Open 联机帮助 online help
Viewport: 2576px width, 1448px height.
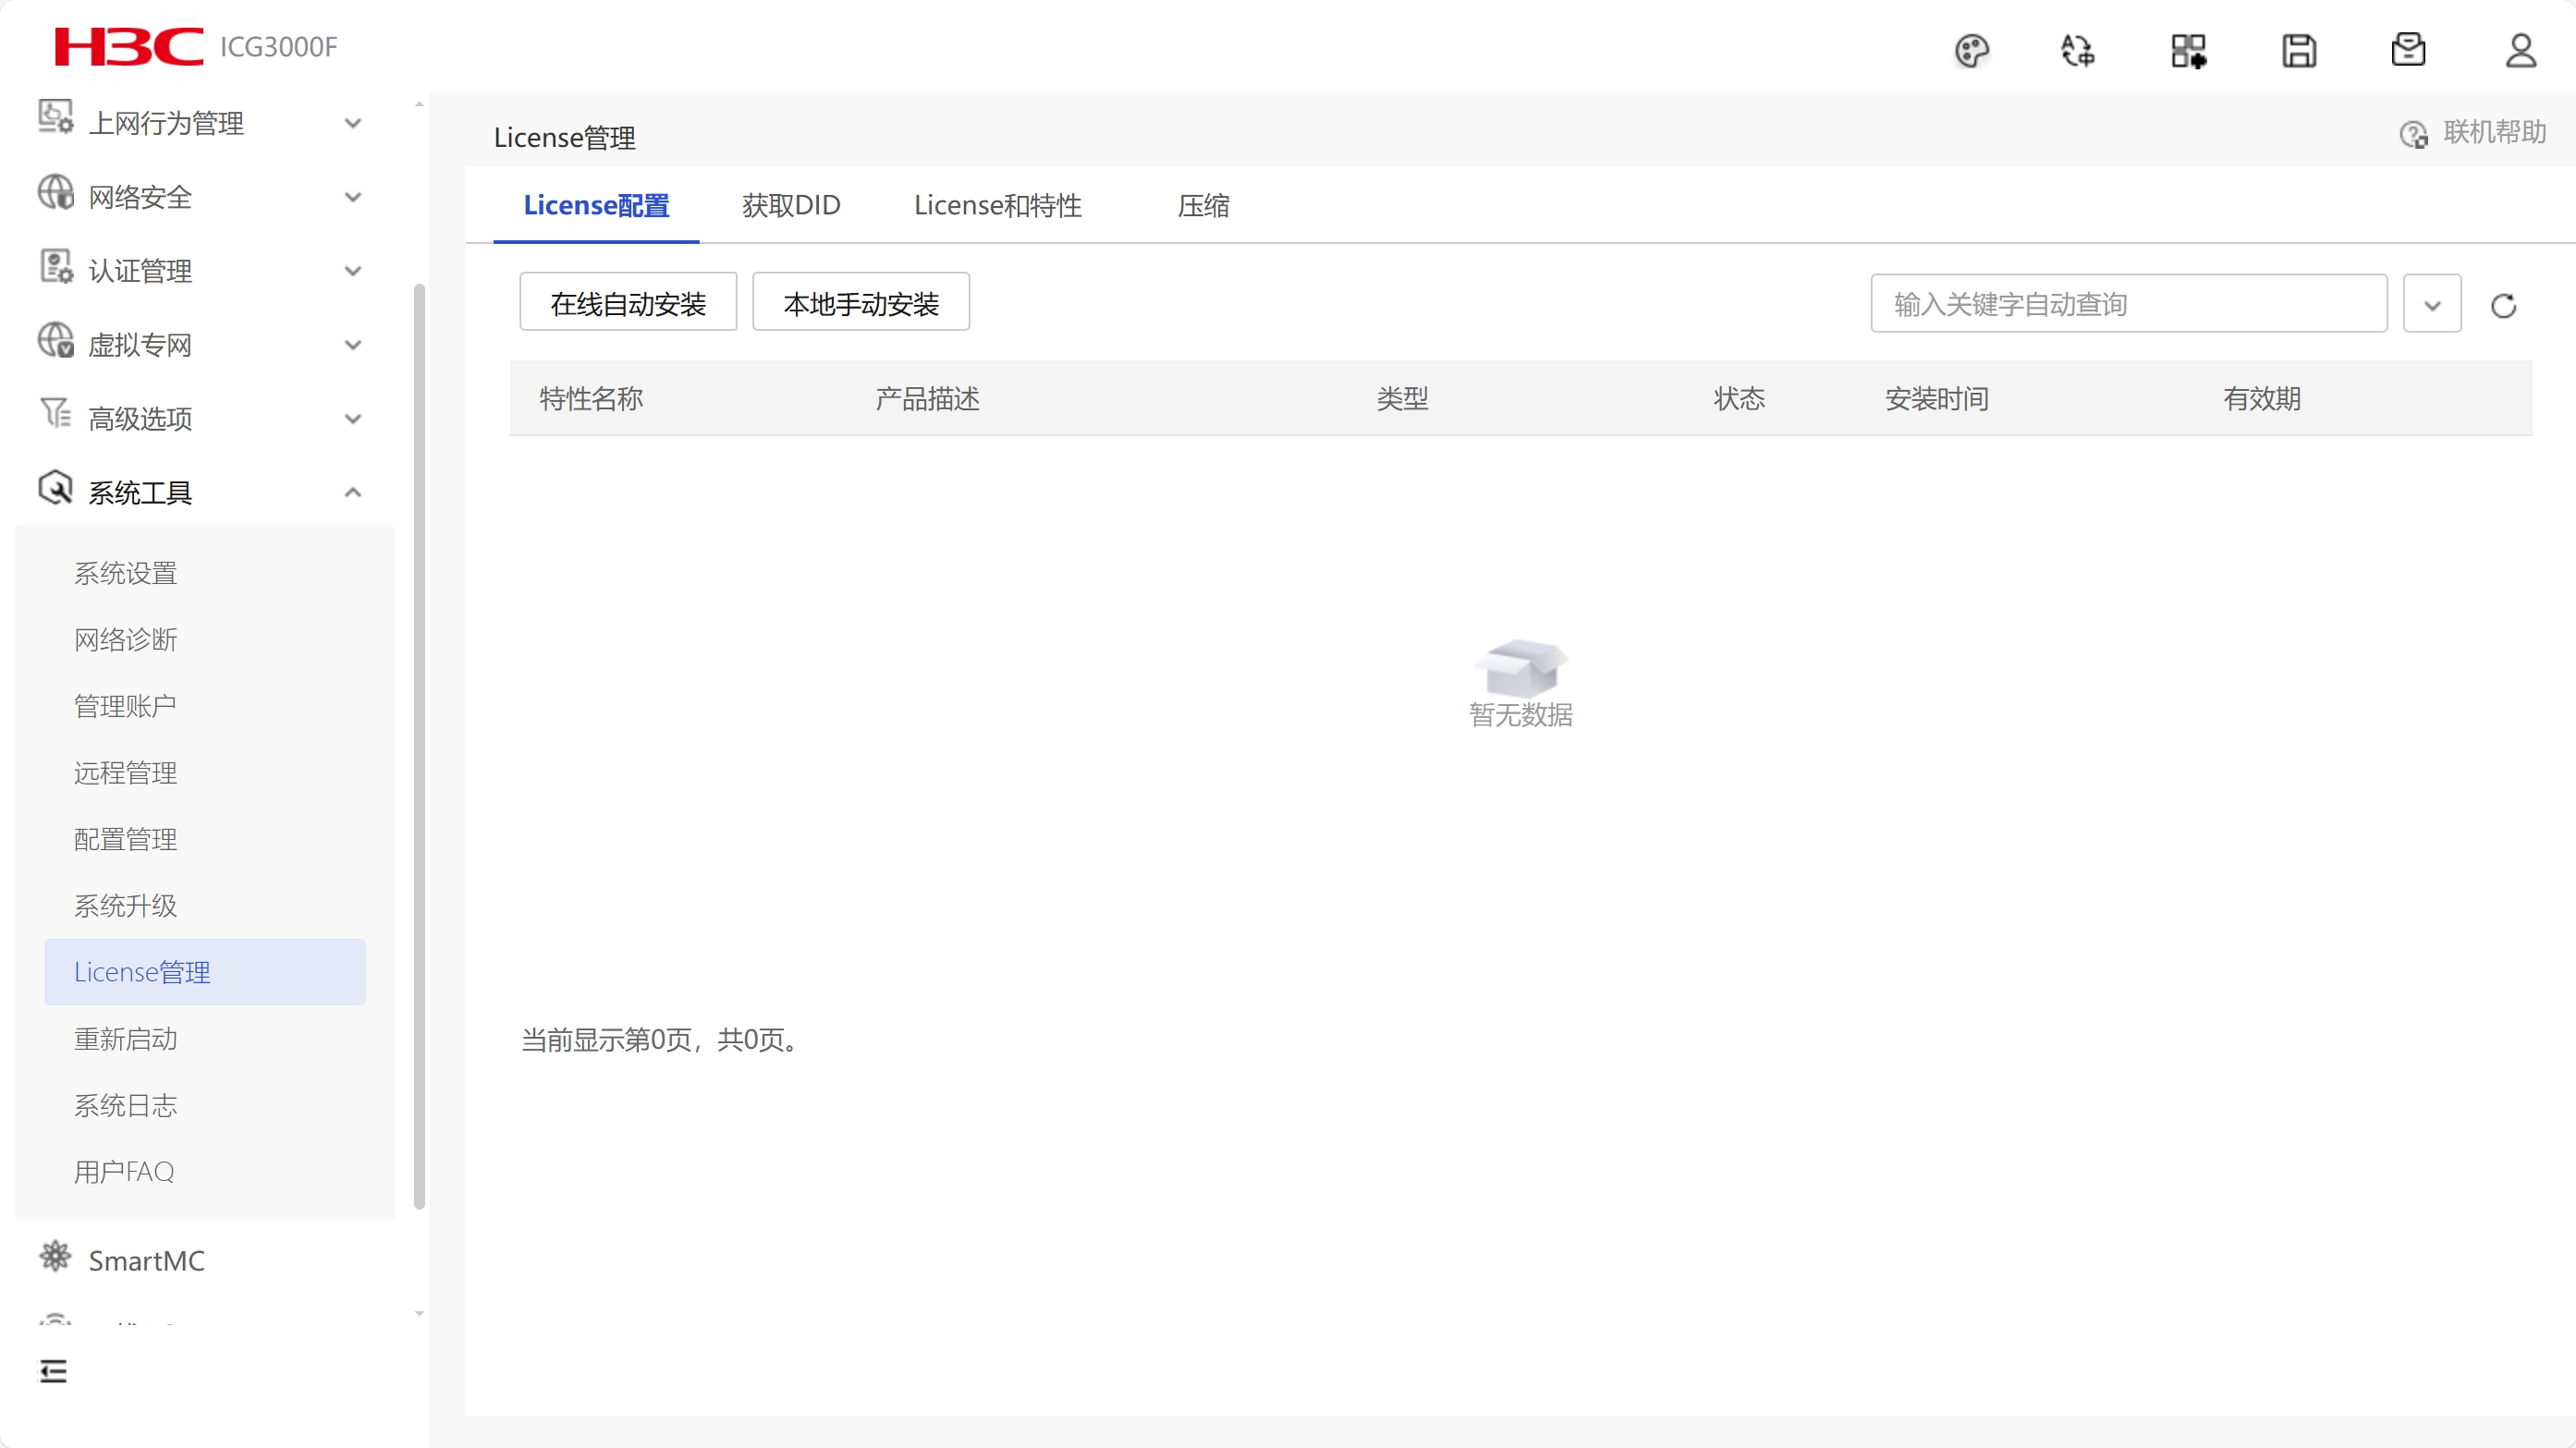coord(2473,133)
